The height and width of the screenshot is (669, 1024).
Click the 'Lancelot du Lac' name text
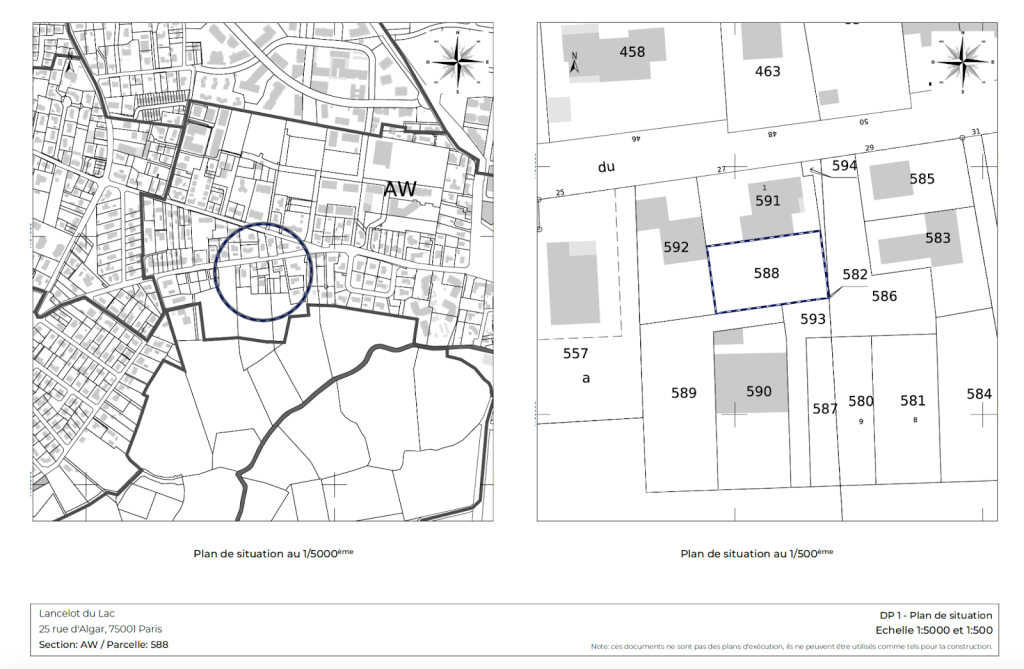point(76,613)
